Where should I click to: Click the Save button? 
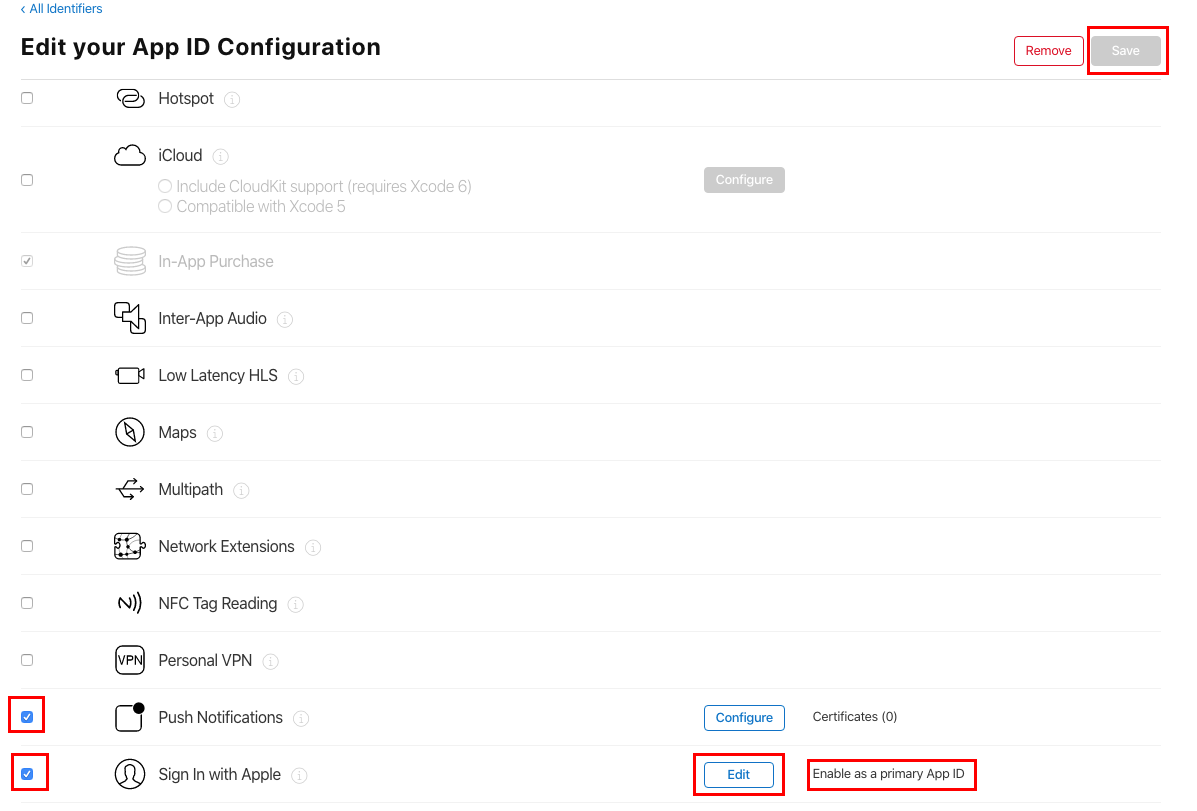tap(1126, 50)
